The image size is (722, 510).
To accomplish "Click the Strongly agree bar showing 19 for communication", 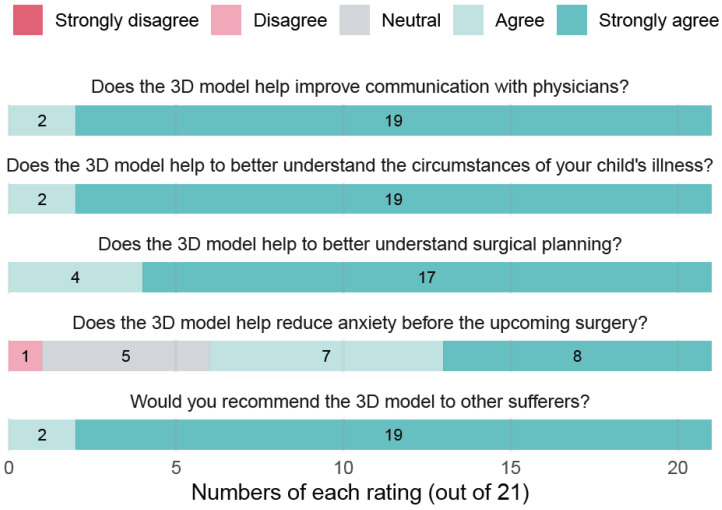I will coord(394,121).
